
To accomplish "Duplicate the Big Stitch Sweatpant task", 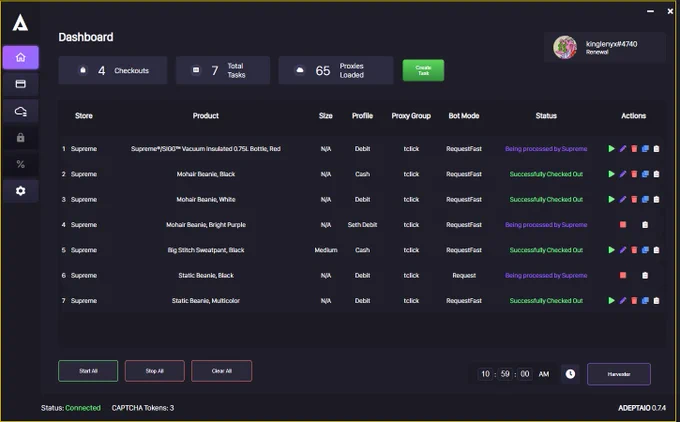I will (645, 250).
